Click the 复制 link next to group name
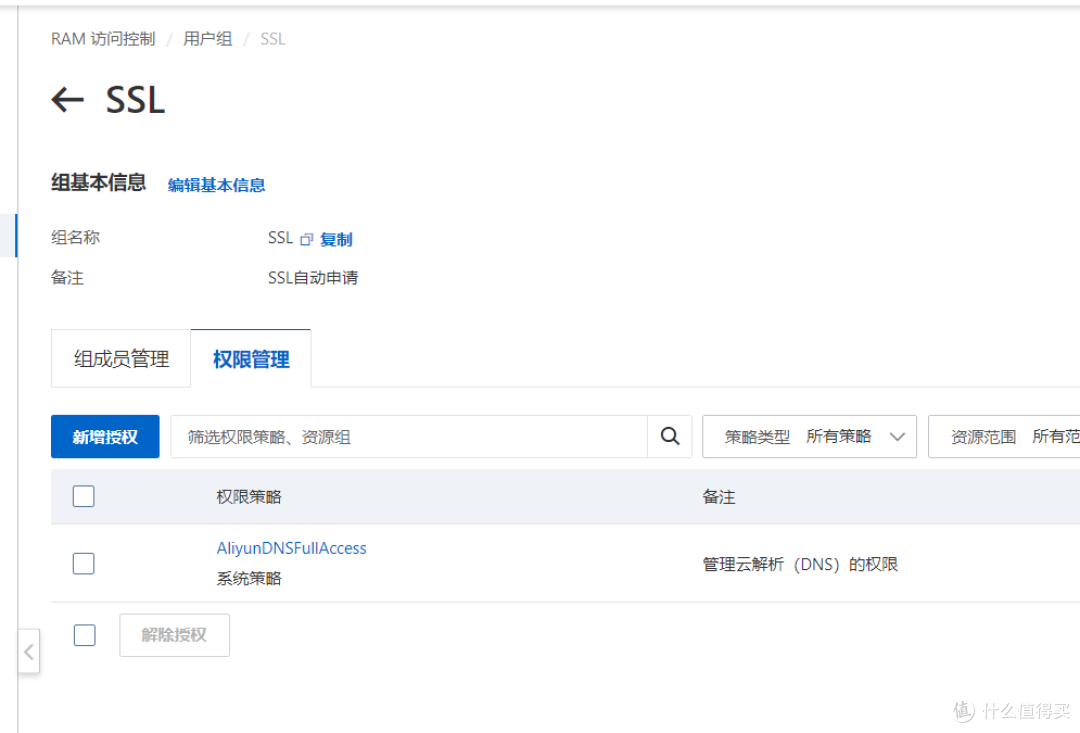 tap(336, 239)
